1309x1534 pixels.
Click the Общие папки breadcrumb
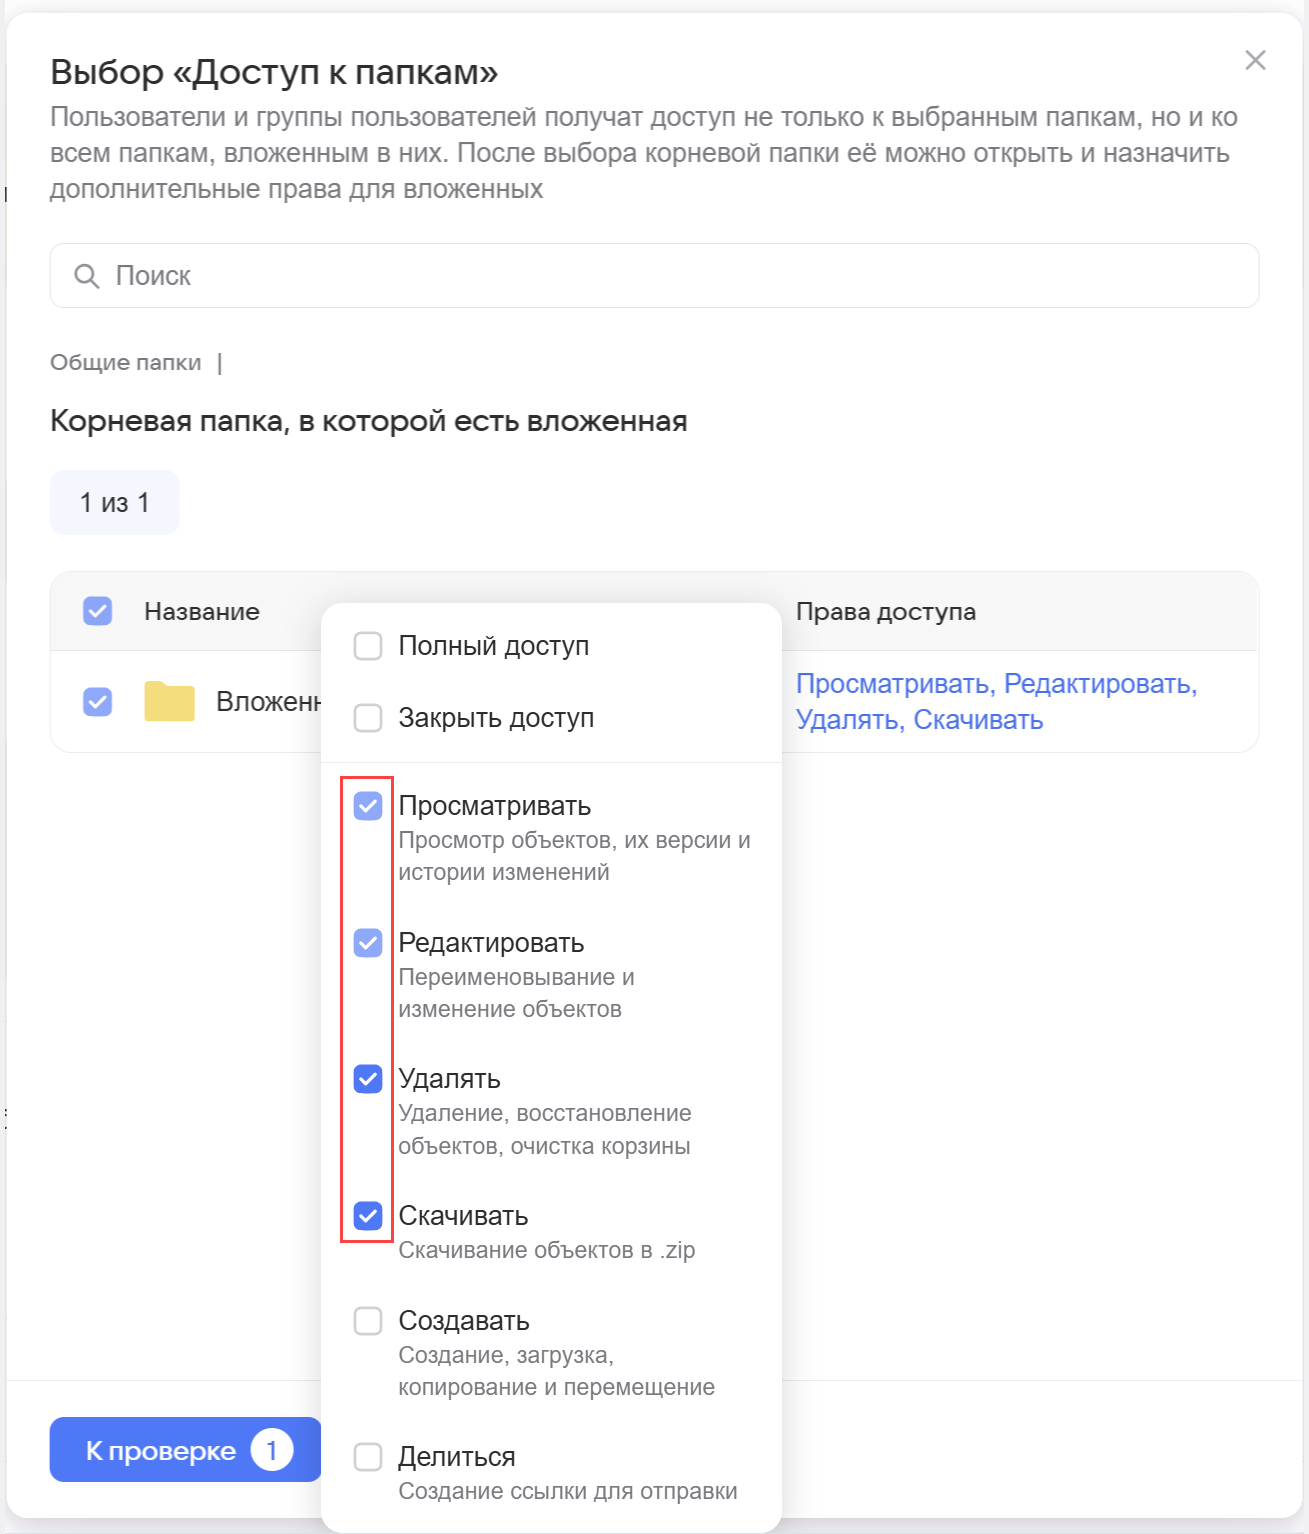(126, 363)
